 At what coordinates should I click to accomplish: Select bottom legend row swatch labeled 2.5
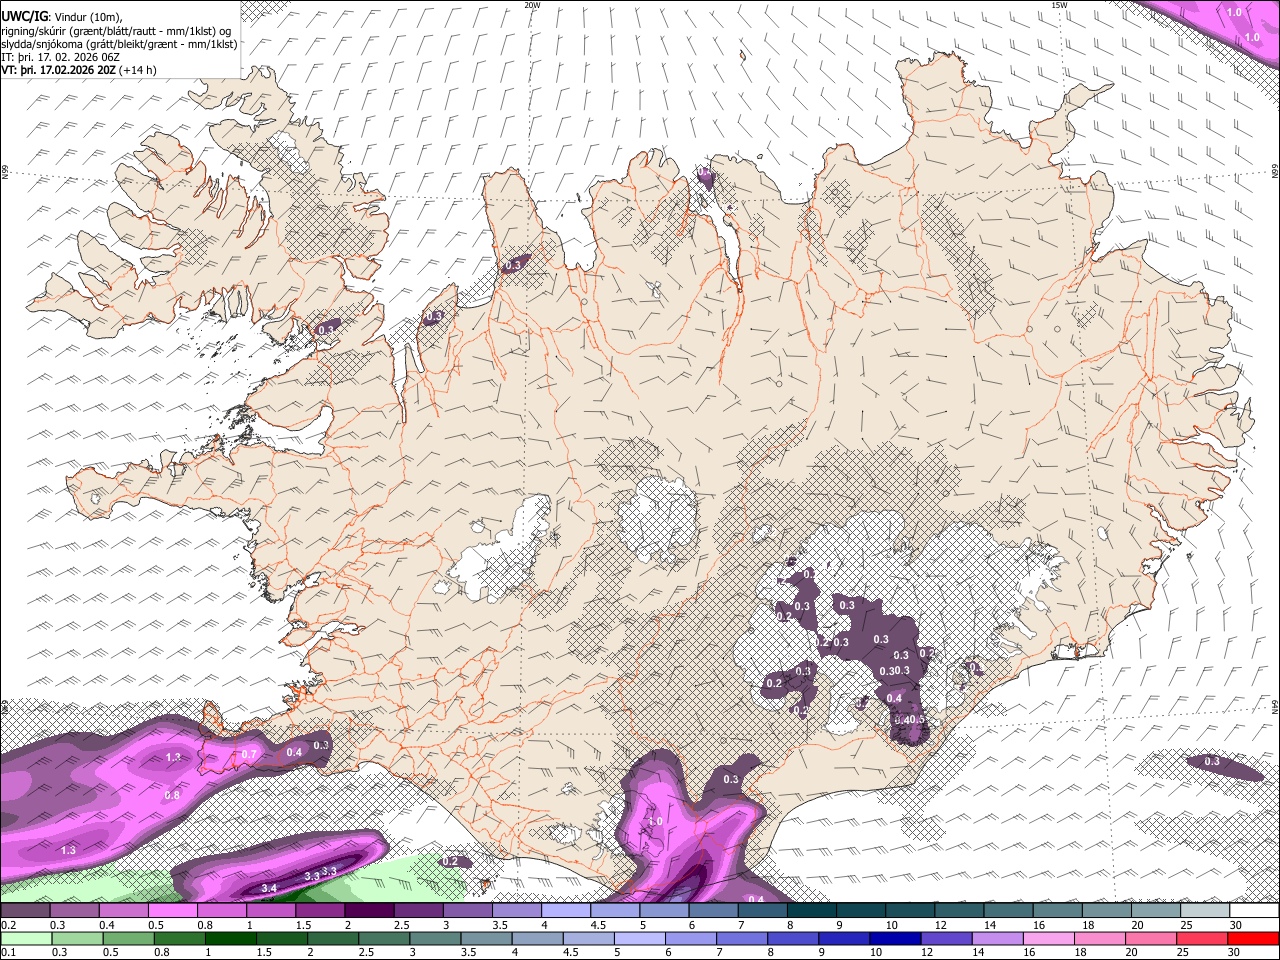386,938
